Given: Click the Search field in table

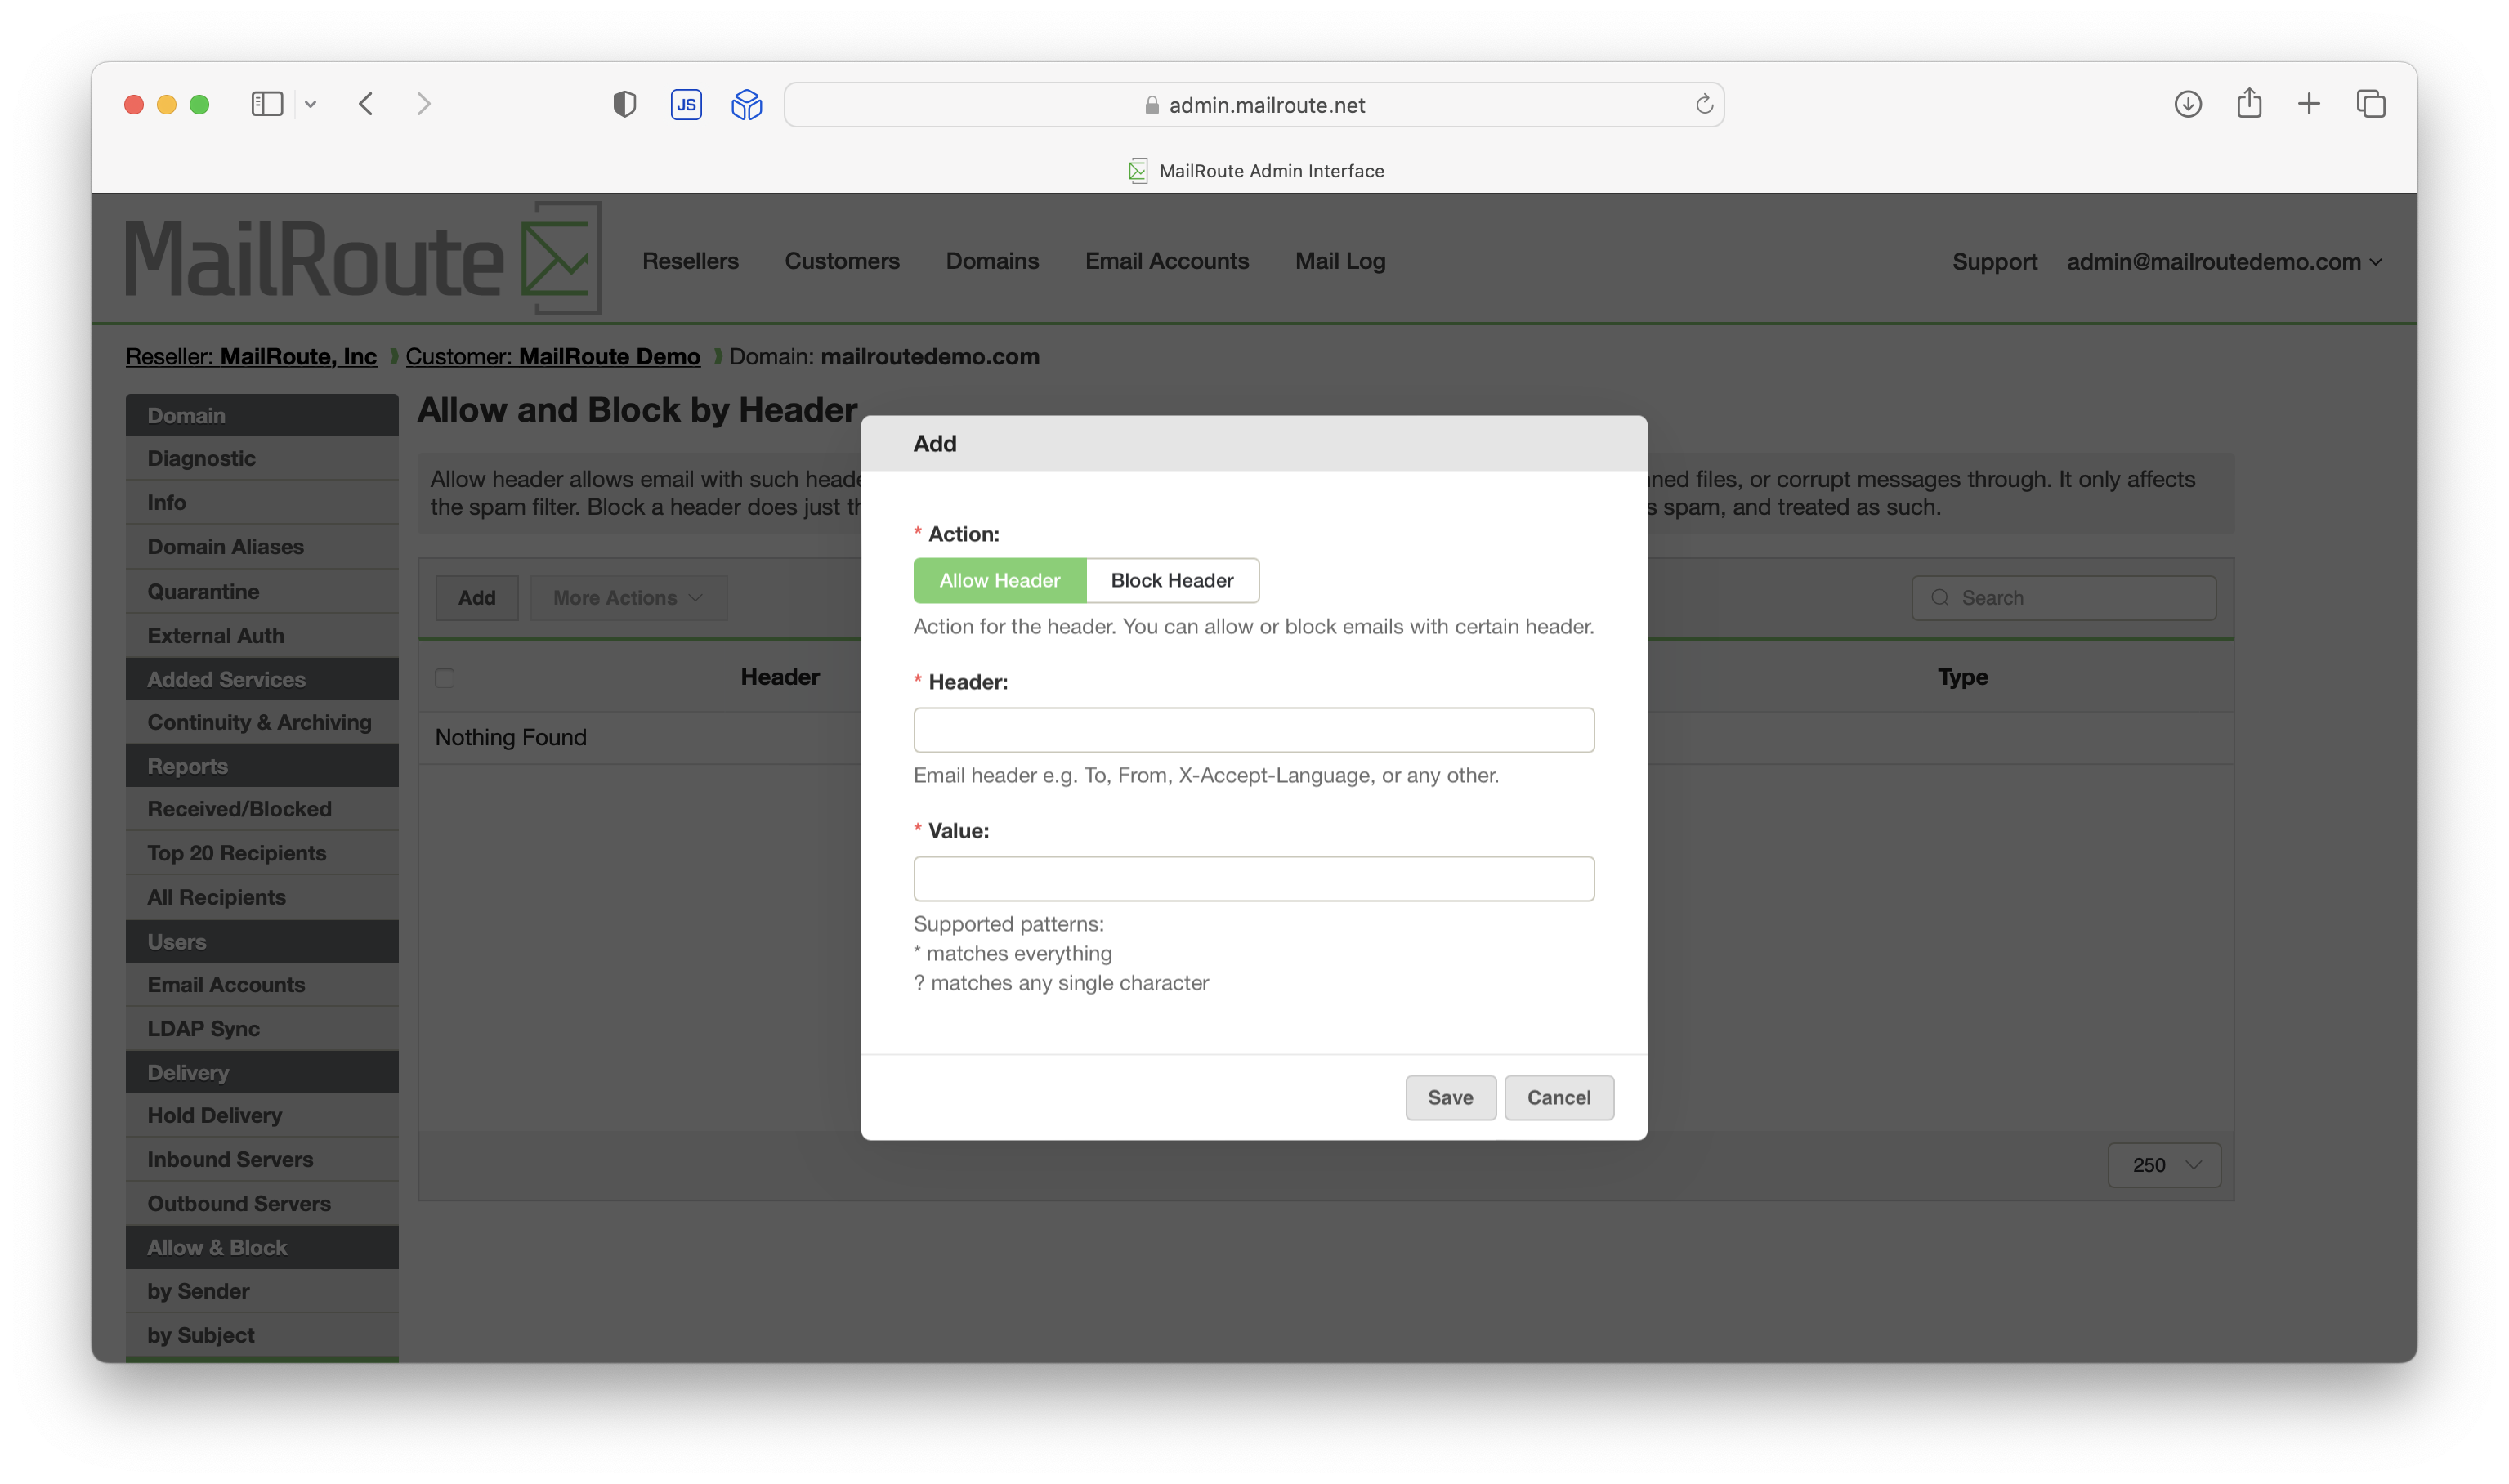Looking at the screenshot, I should point(2063,597).
